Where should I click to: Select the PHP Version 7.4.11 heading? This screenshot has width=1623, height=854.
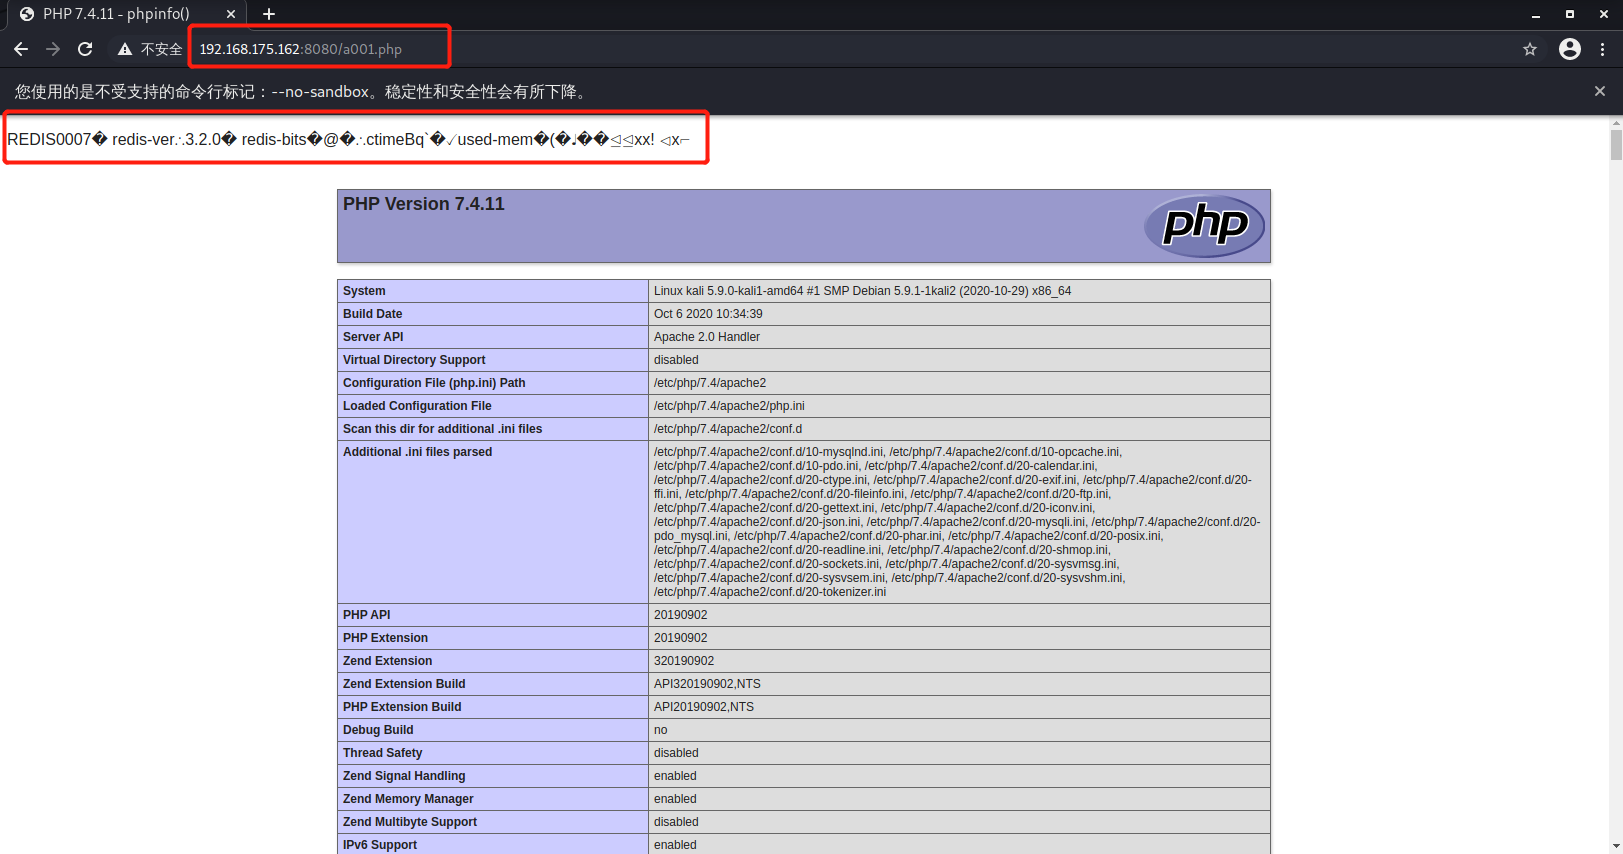click(424, 204)
